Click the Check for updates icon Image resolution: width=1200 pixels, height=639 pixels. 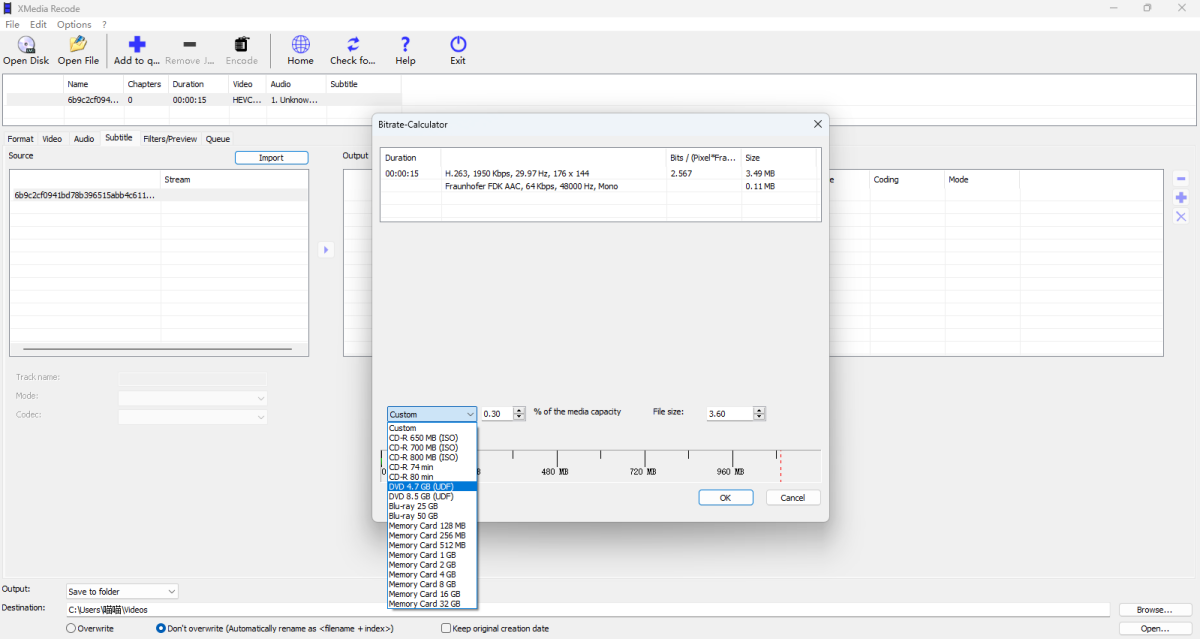(x=353, y=45)
